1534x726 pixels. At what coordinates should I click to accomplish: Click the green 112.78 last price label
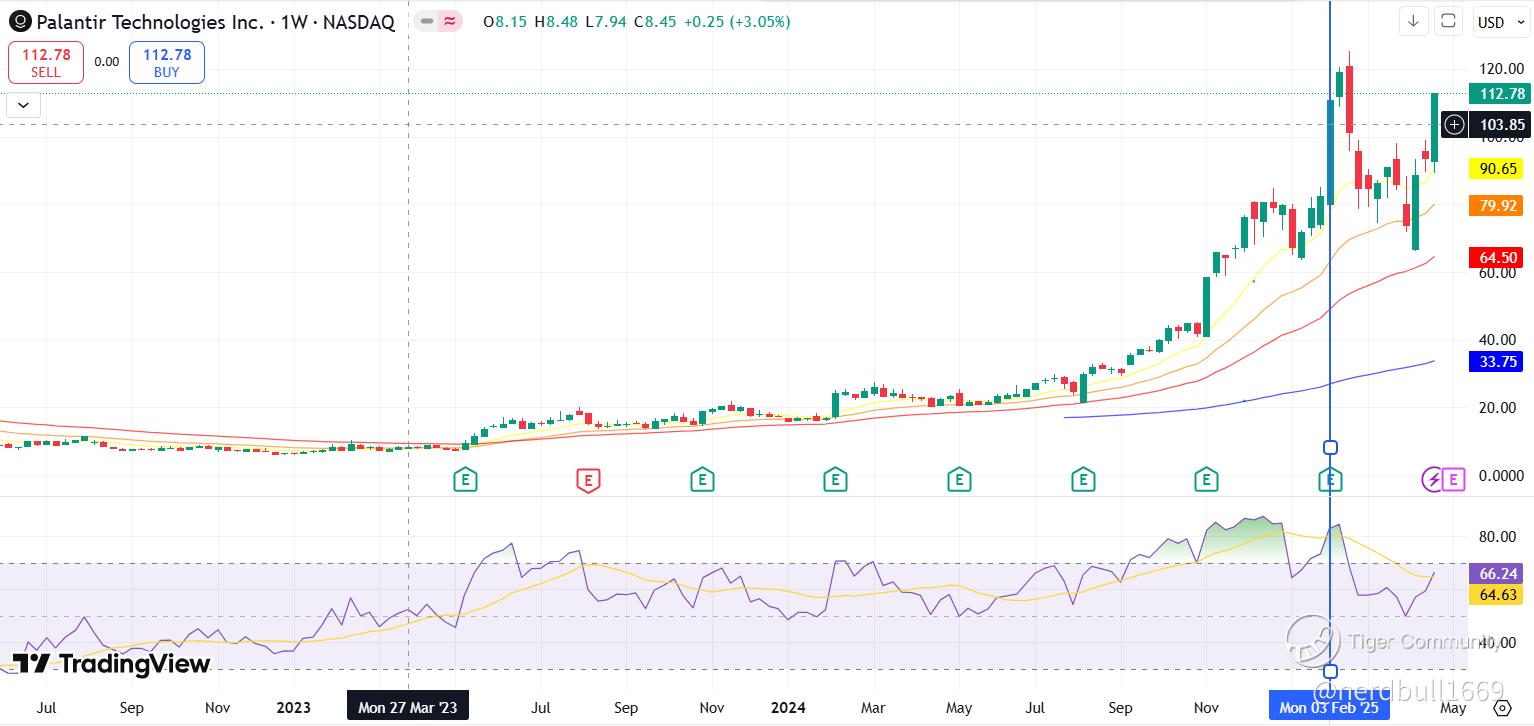click(1501, 94)
